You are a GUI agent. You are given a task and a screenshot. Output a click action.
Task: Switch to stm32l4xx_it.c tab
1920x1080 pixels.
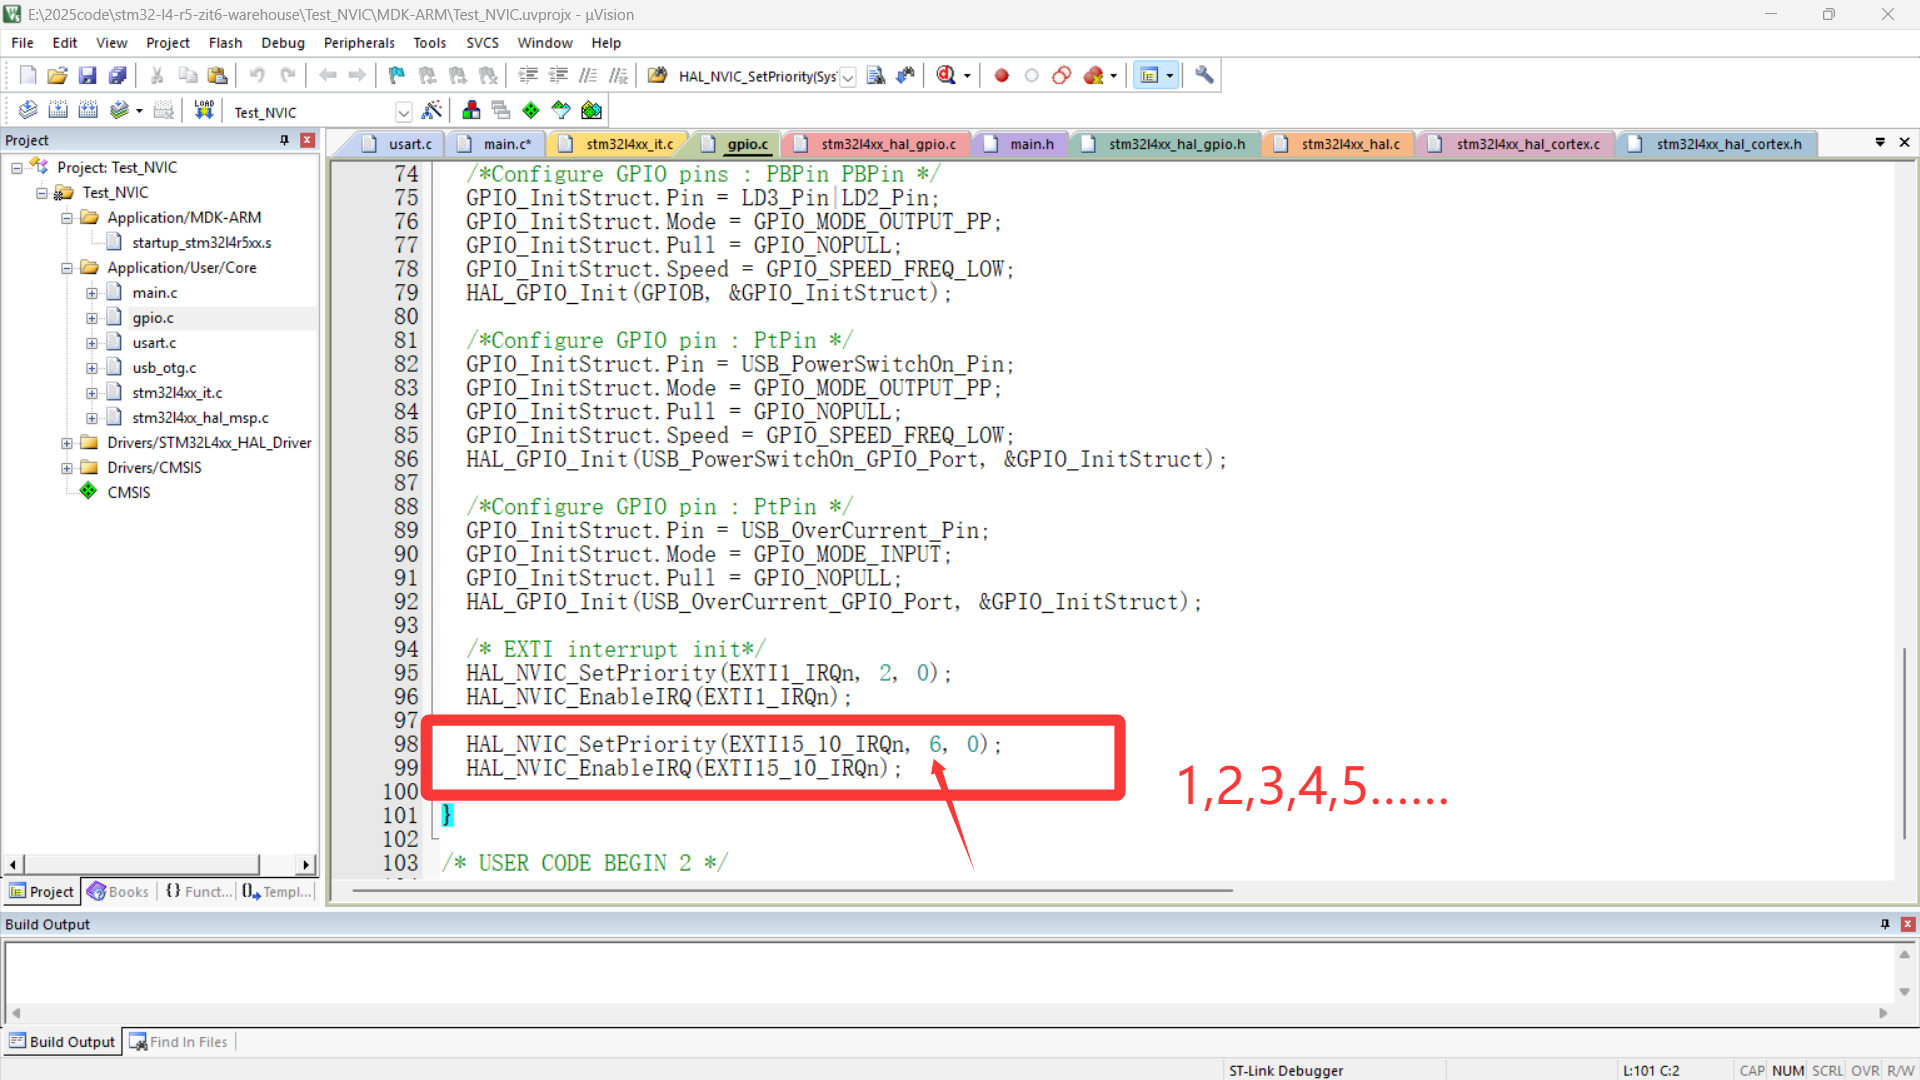coord(629,144)
